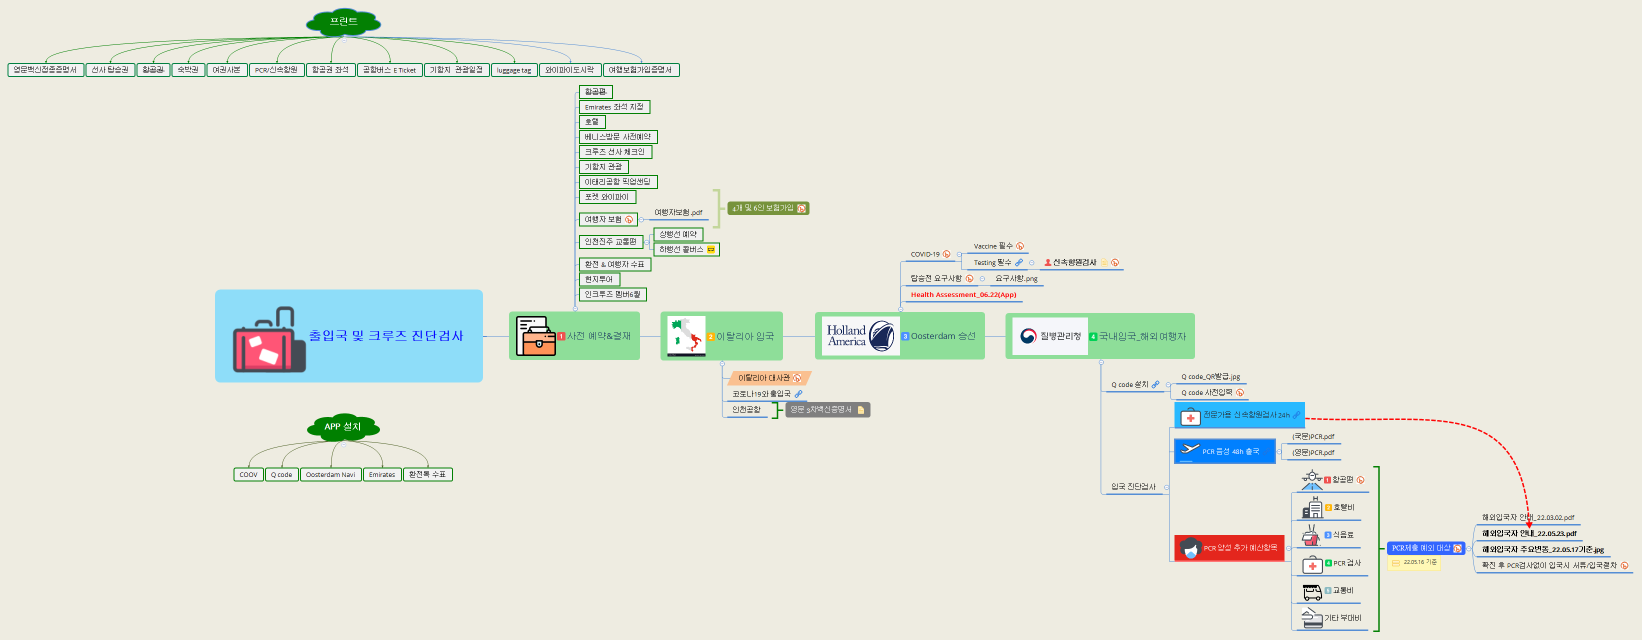Open Health Assessment_06.22(App) red link

[963, 295]
